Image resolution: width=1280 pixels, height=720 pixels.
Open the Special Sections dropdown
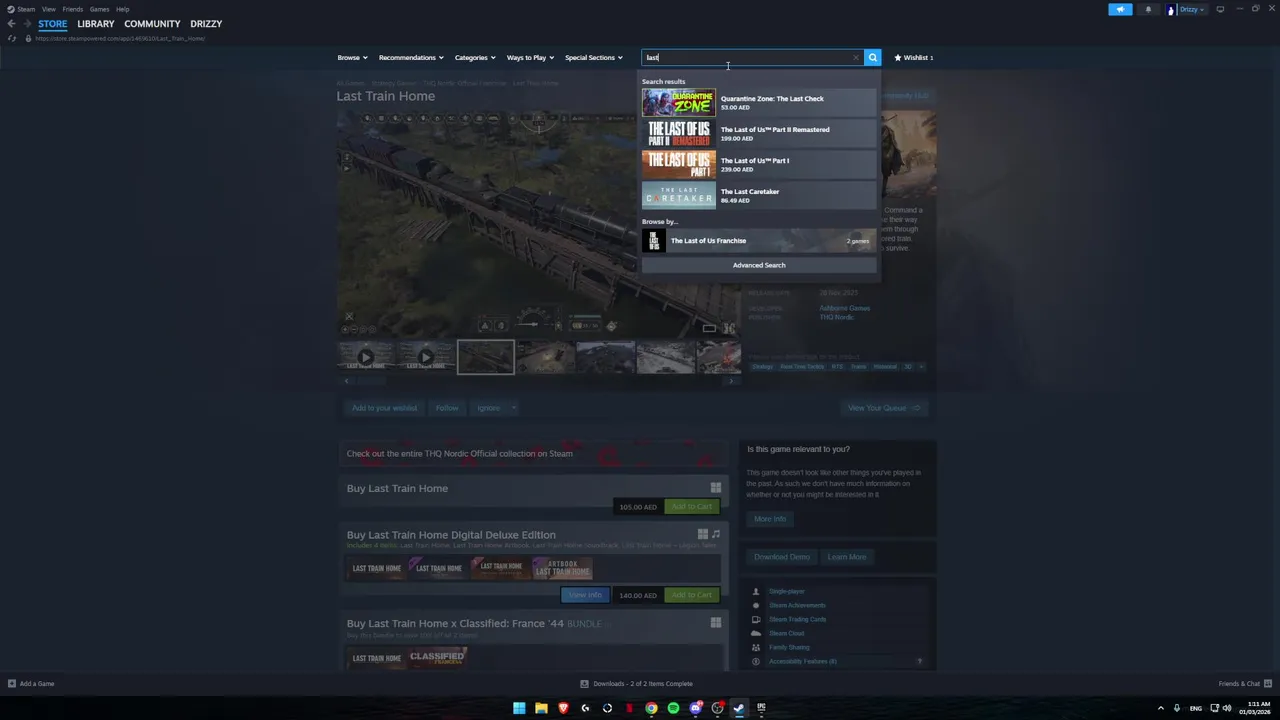594,57
